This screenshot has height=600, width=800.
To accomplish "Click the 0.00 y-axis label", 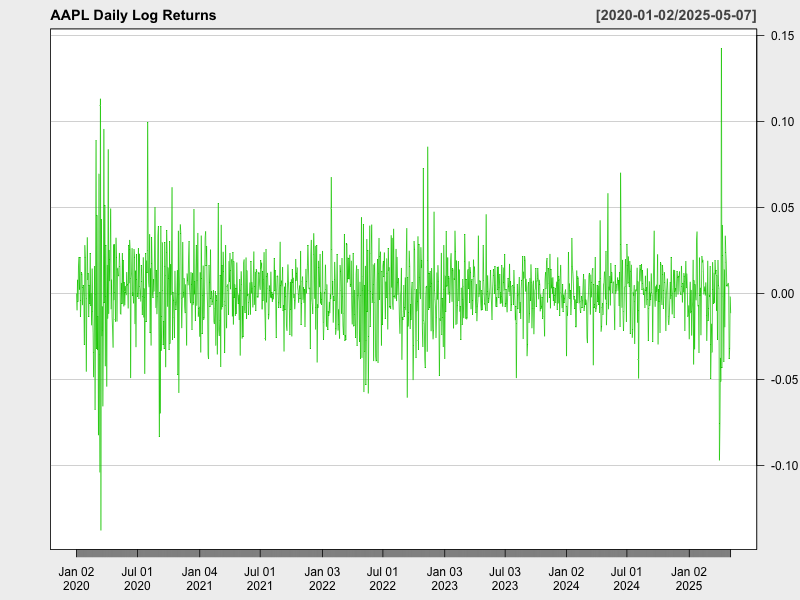I will 782,293.
